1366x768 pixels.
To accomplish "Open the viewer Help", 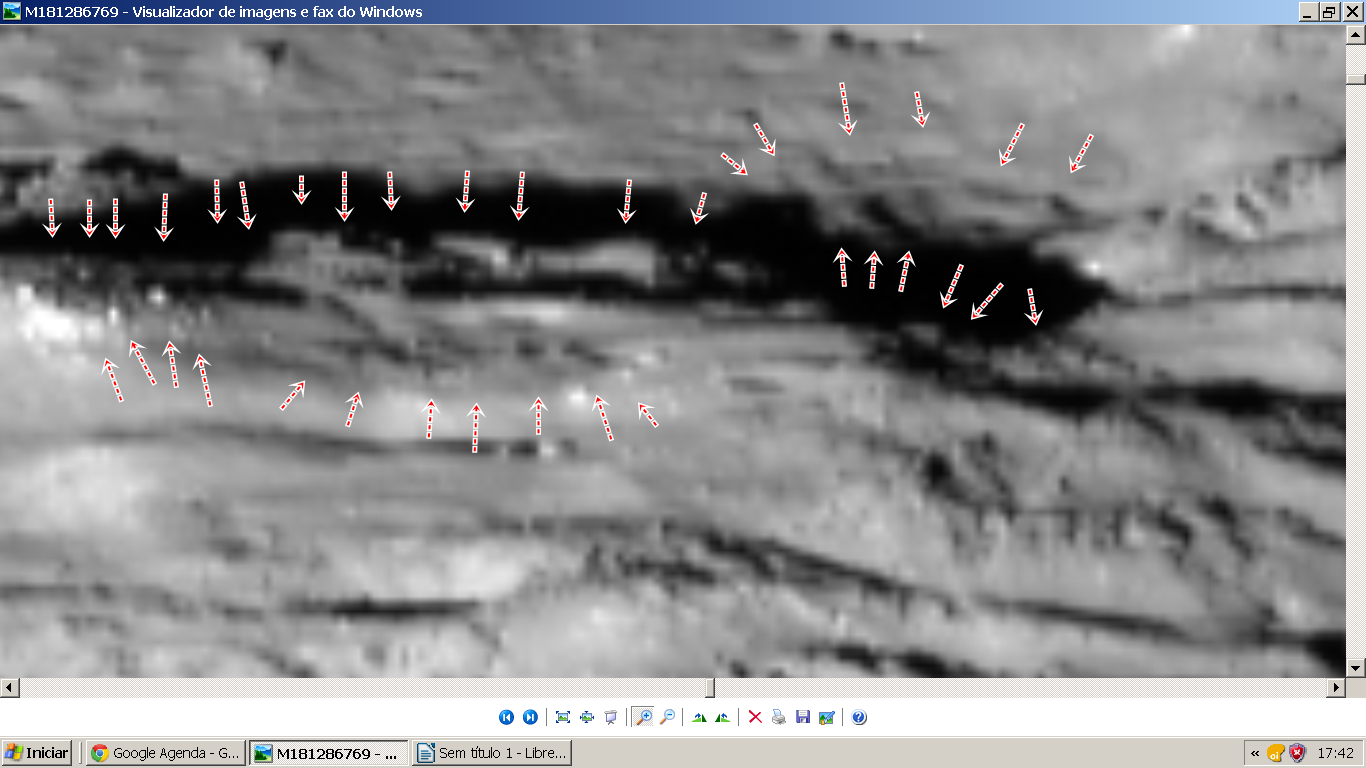I will point(859,717).
